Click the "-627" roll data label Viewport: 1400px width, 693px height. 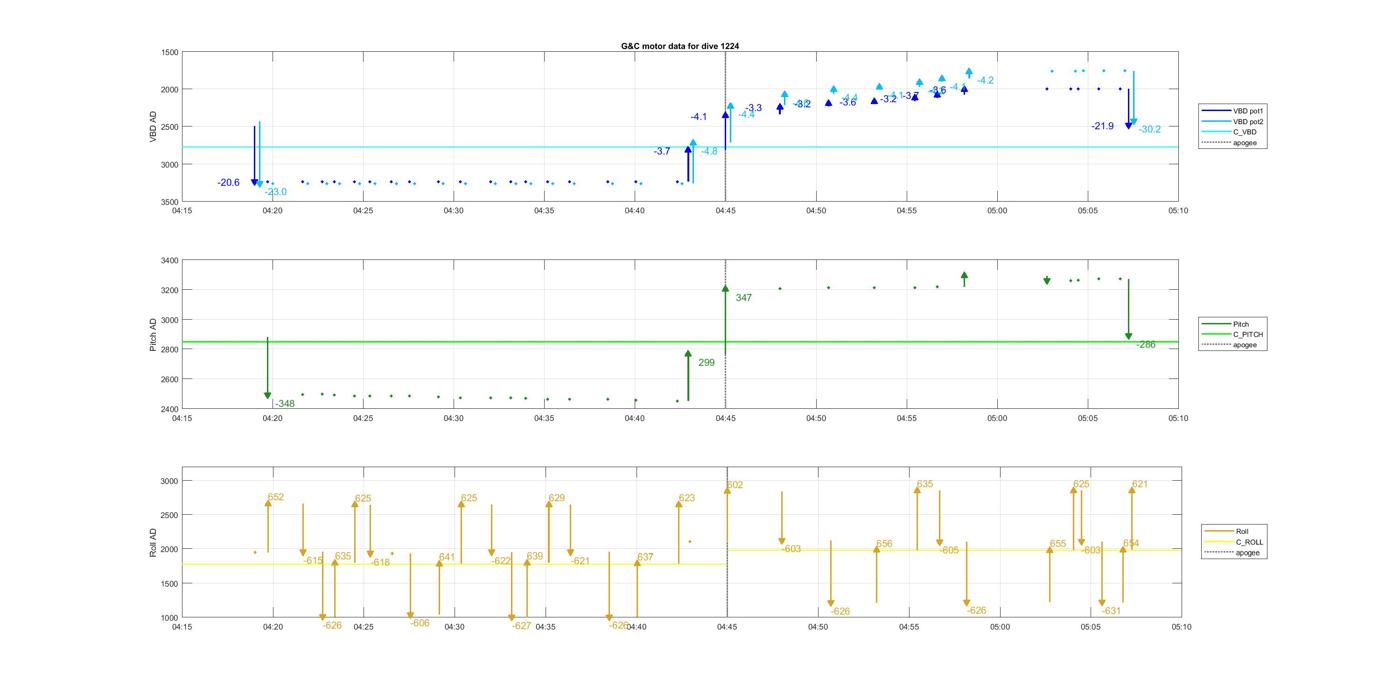pyautogui.click(x=522, y=626)
